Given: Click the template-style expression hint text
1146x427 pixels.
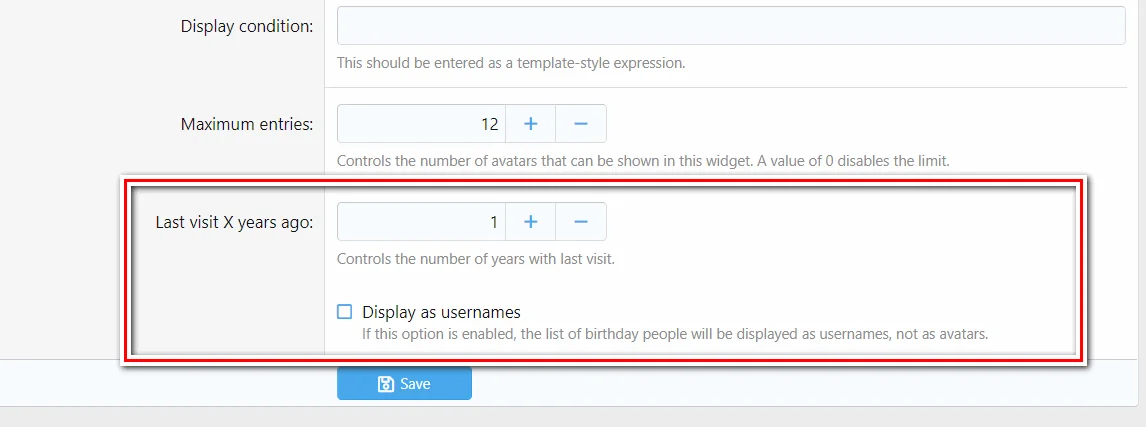Looking at the screenshot, I should click(x=511, y=63).
